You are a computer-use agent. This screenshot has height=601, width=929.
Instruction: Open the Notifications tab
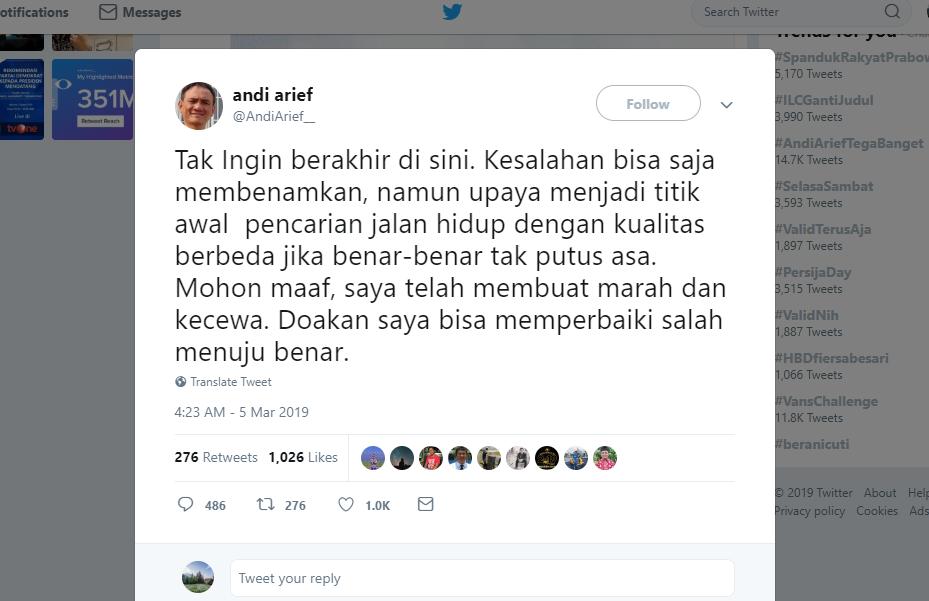(x=34, y=12)
